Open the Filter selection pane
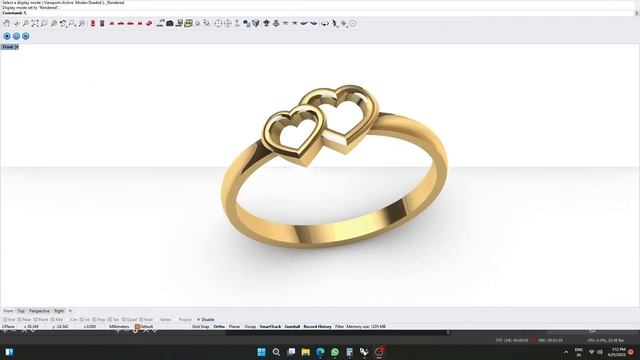Viewport: 640px width, 360px height. [340, 327]
